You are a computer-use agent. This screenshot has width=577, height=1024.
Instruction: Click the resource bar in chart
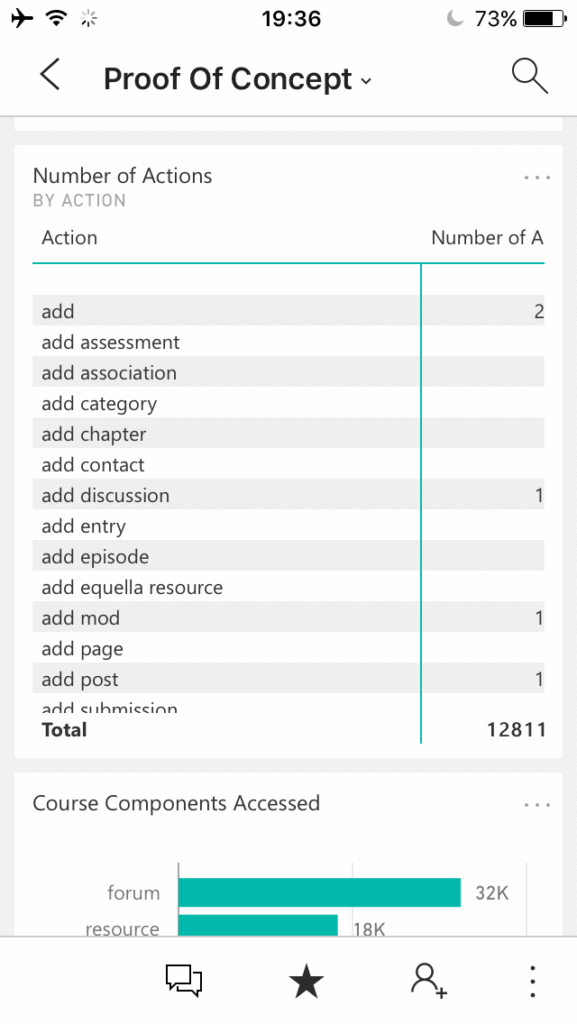coord(258,926)
